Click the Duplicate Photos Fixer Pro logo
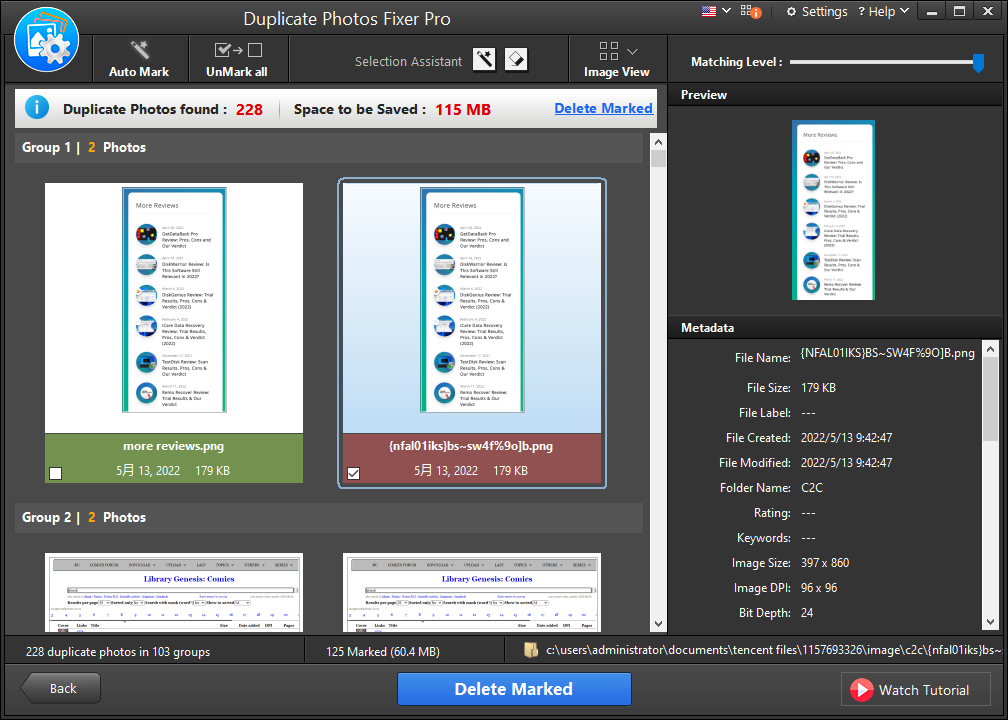Viewport: 1008px width, 720px height. tap(46, 39)
